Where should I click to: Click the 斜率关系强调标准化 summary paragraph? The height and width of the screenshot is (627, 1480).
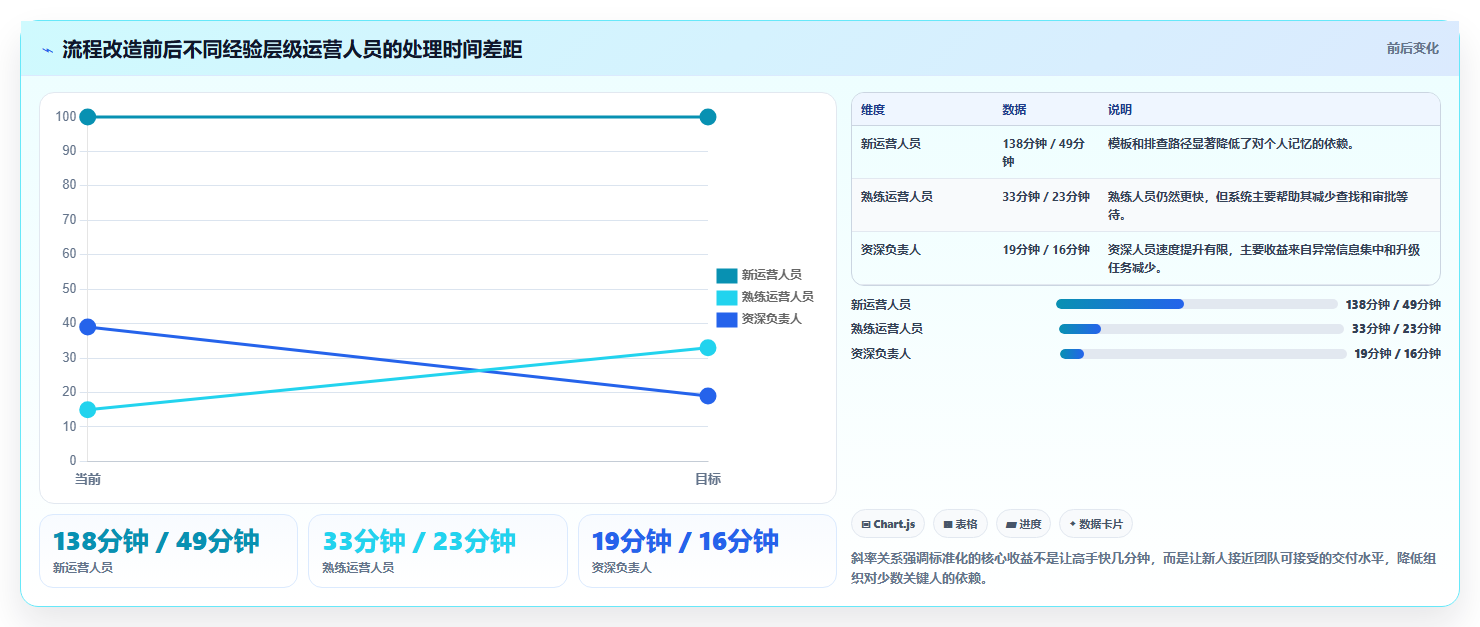[x=1144, y=568]
